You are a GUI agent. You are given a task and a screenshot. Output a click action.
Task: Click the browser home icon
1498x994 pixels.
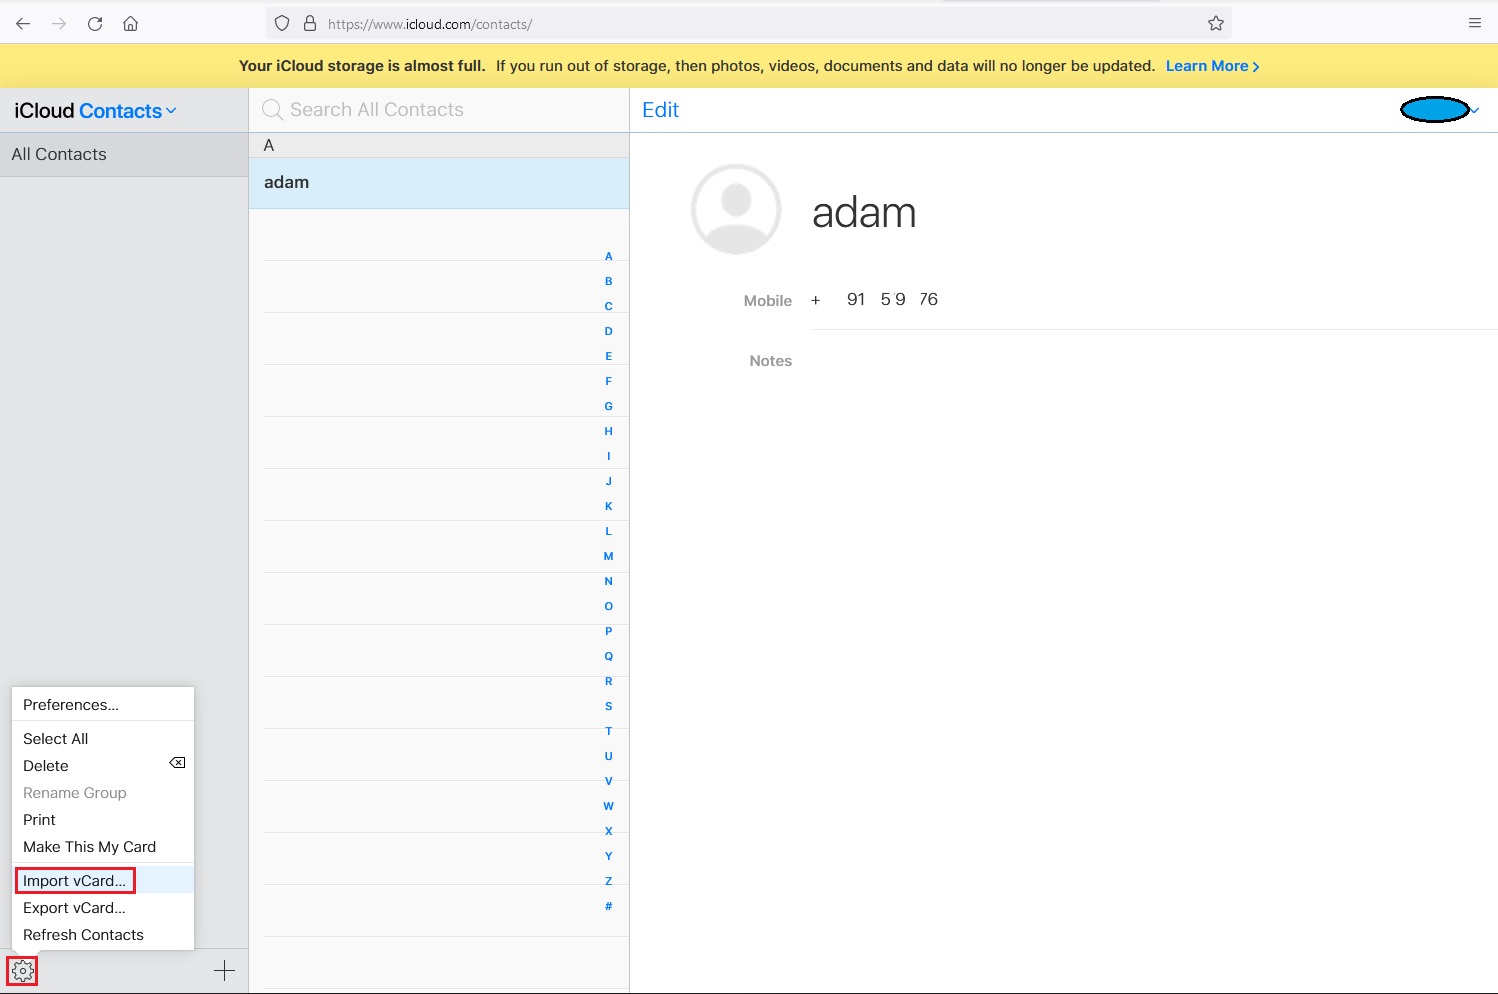click(x=130, y=23)
